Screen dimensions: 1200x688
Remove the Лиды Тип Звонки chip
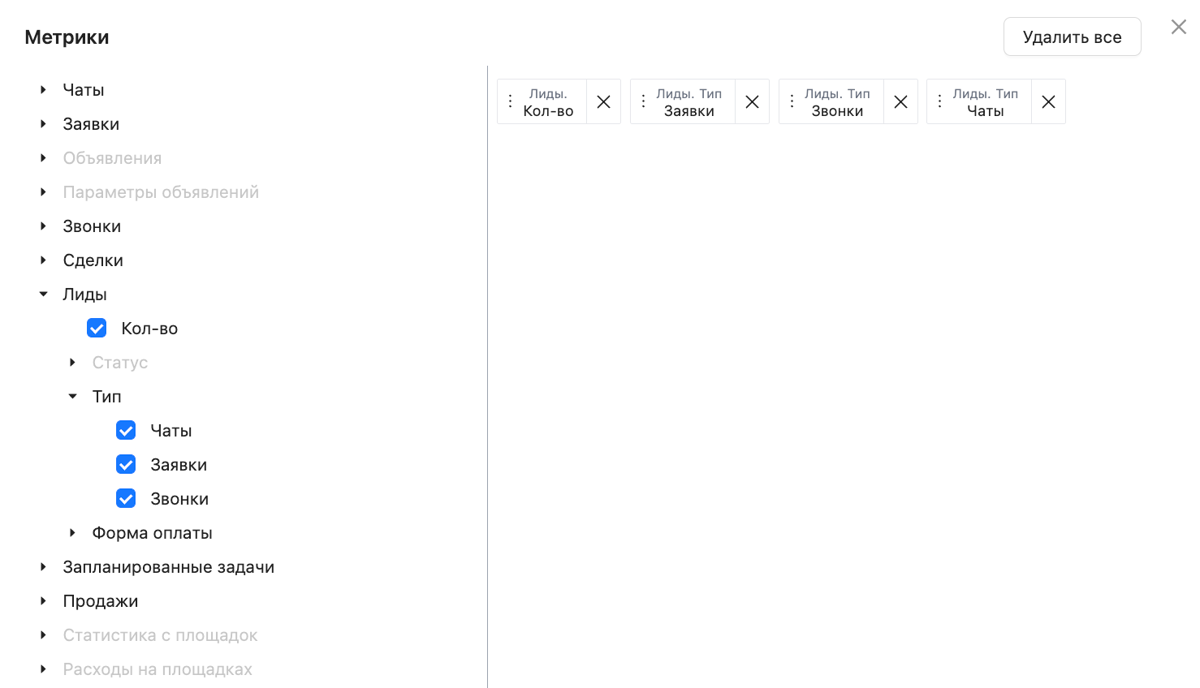coord(900,102)
